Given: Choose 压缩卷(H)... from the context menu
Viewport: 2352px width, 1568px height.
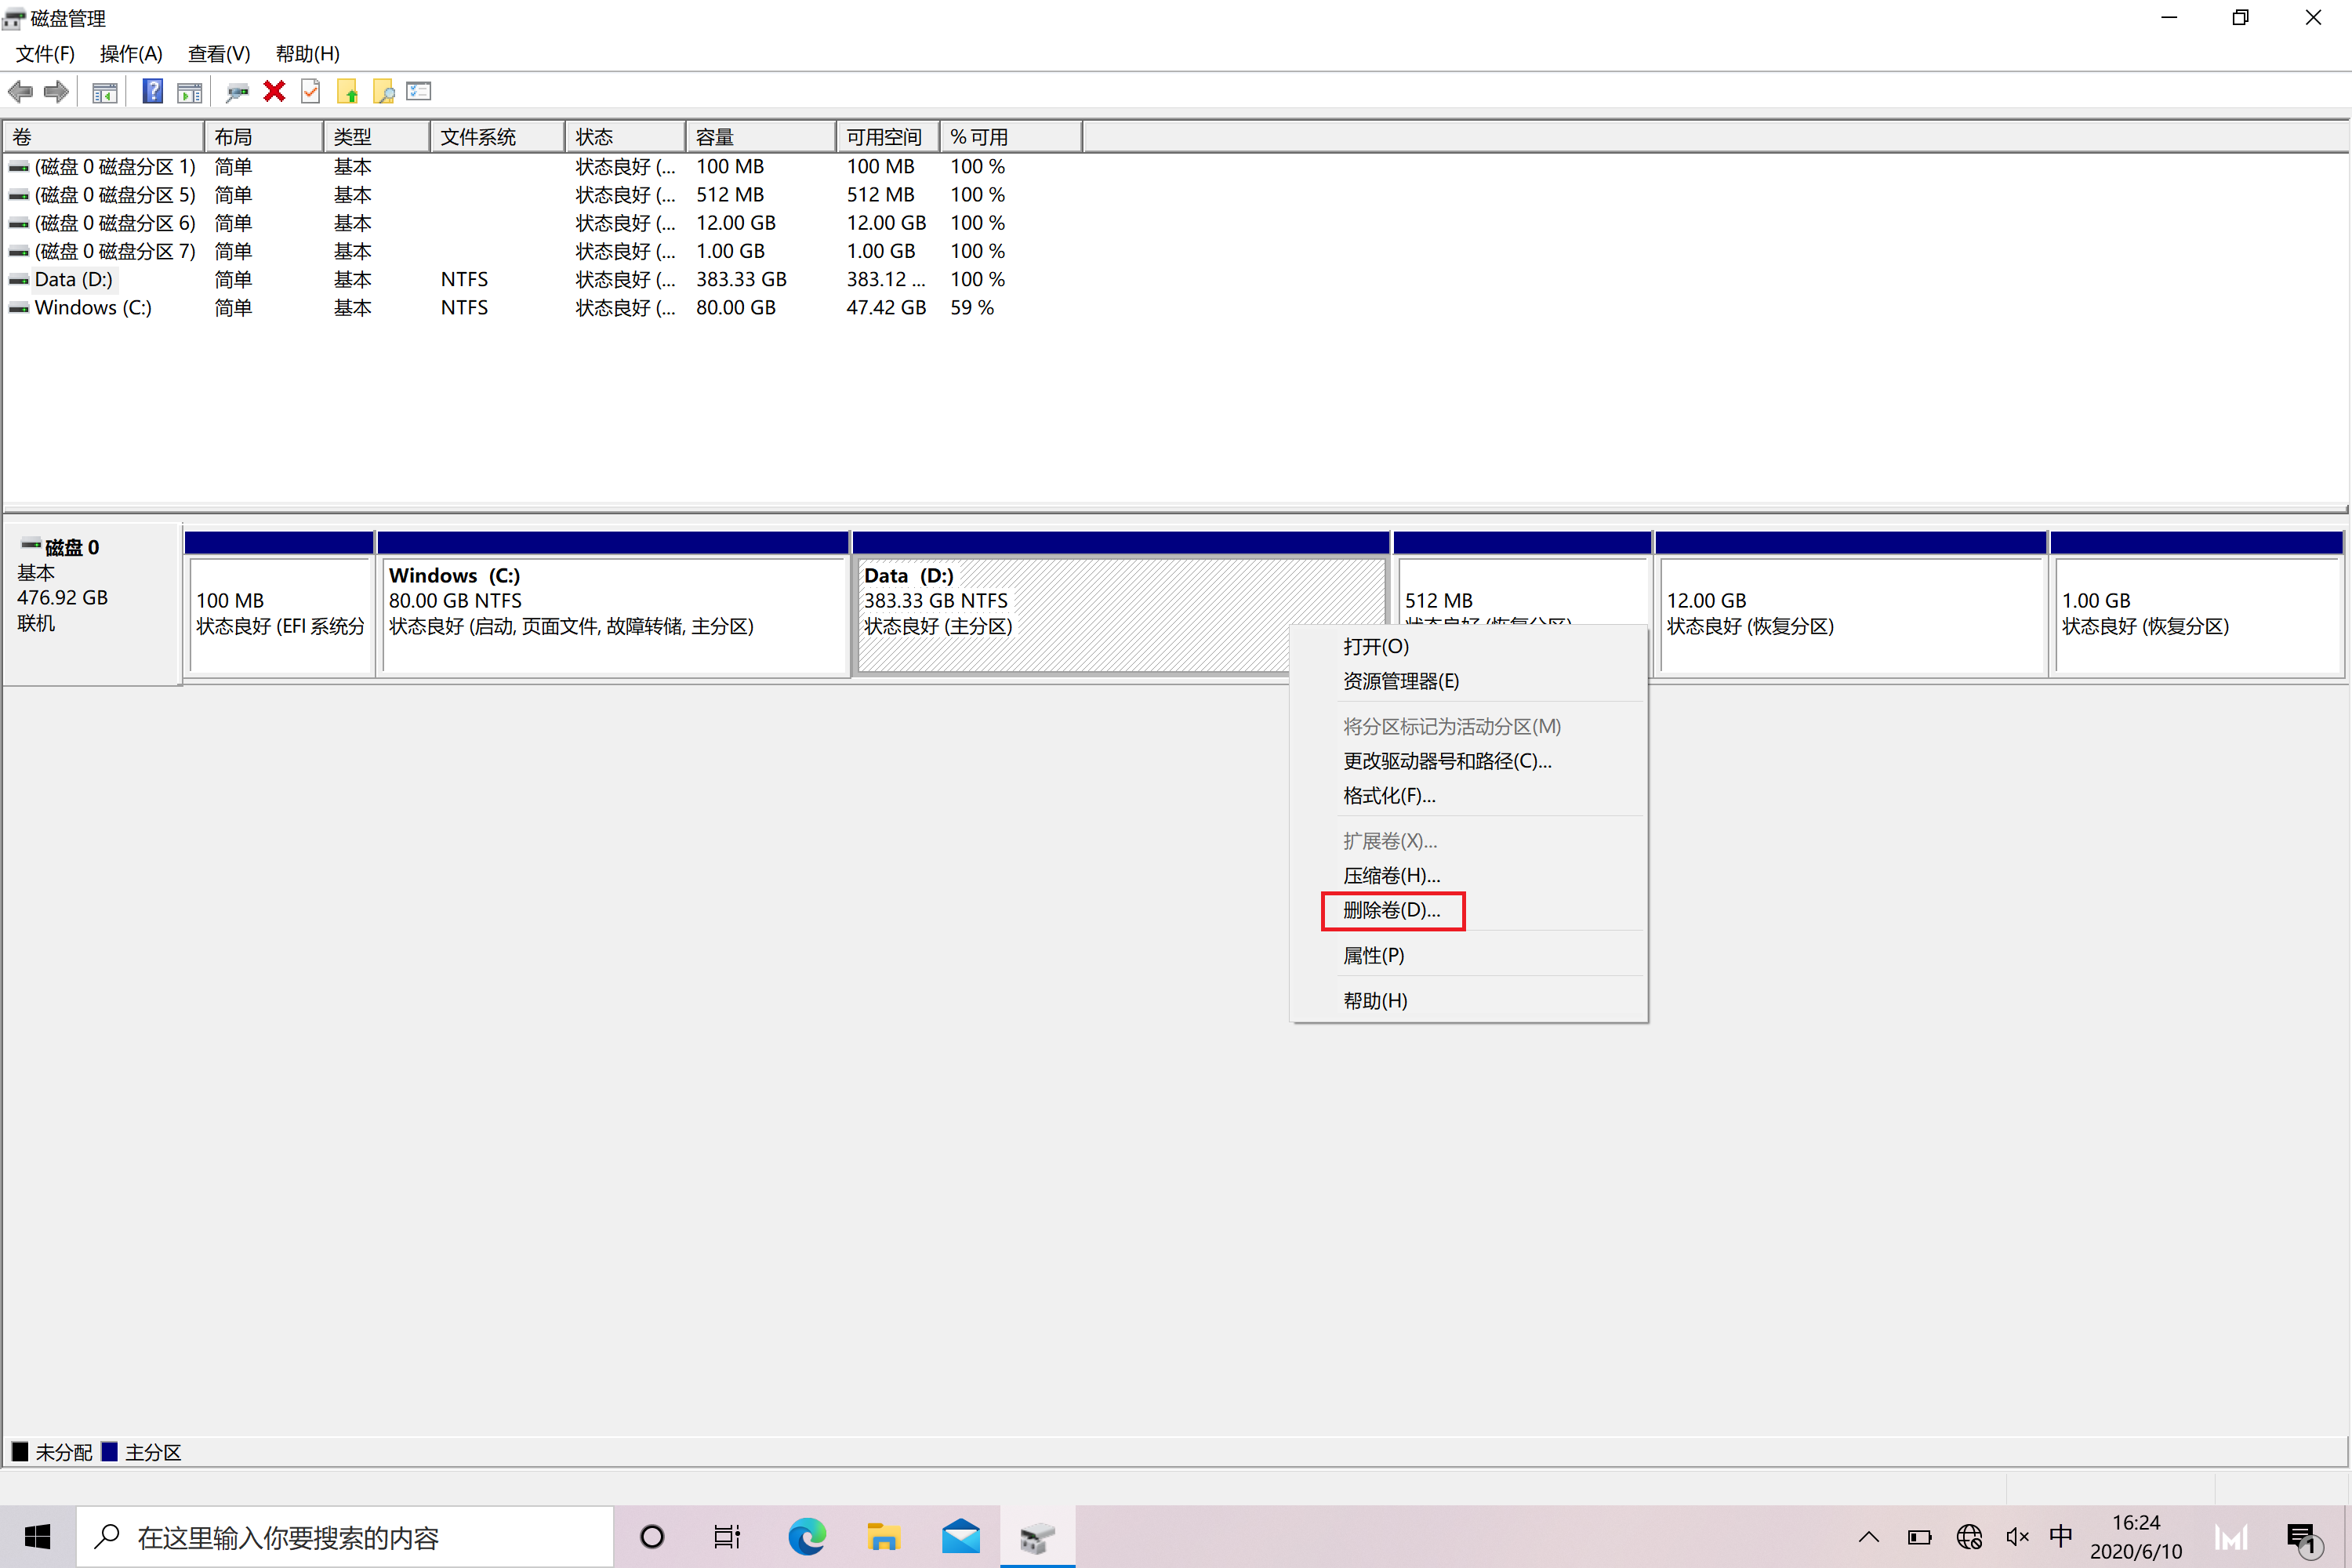Looking at the screenshot, I should [x=1391, y=875].
